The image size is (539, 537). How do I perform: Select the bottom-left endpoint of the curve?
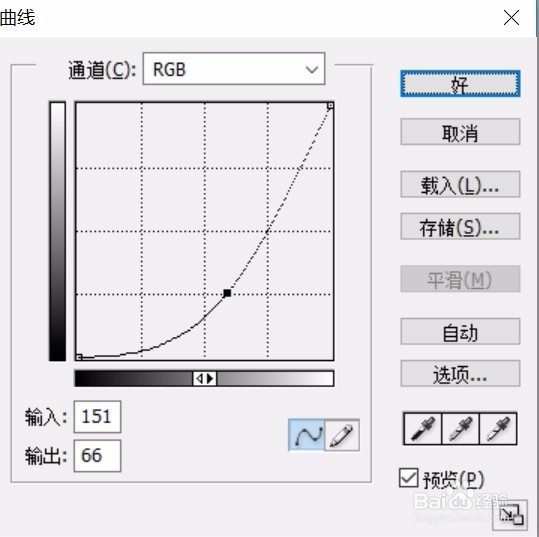(x=79, y=357)
